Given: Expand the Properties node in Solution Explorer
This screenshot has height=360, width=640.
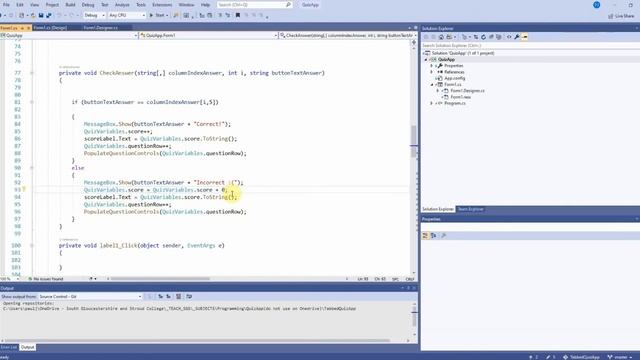Looking at the screenshot, I should tap(432, 66).
